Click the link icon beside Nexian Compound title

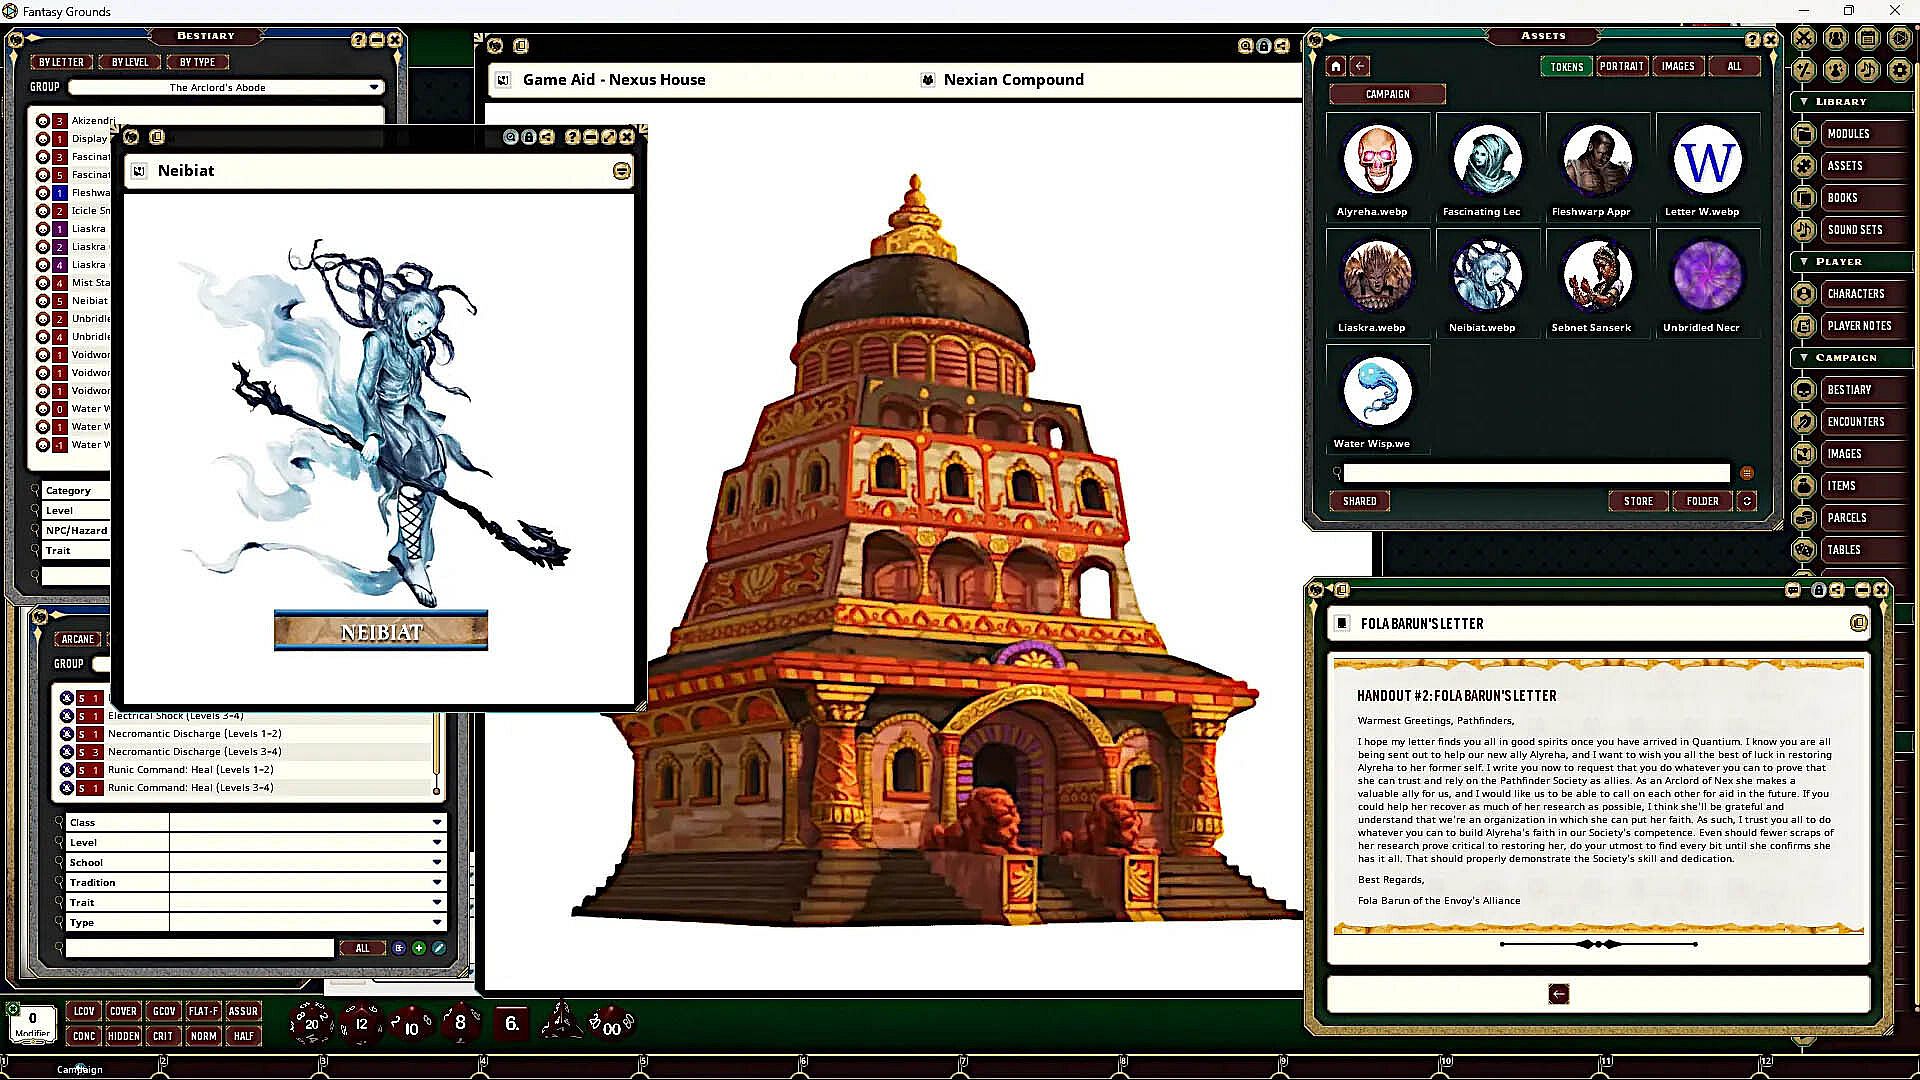click(x=927, y=80)
